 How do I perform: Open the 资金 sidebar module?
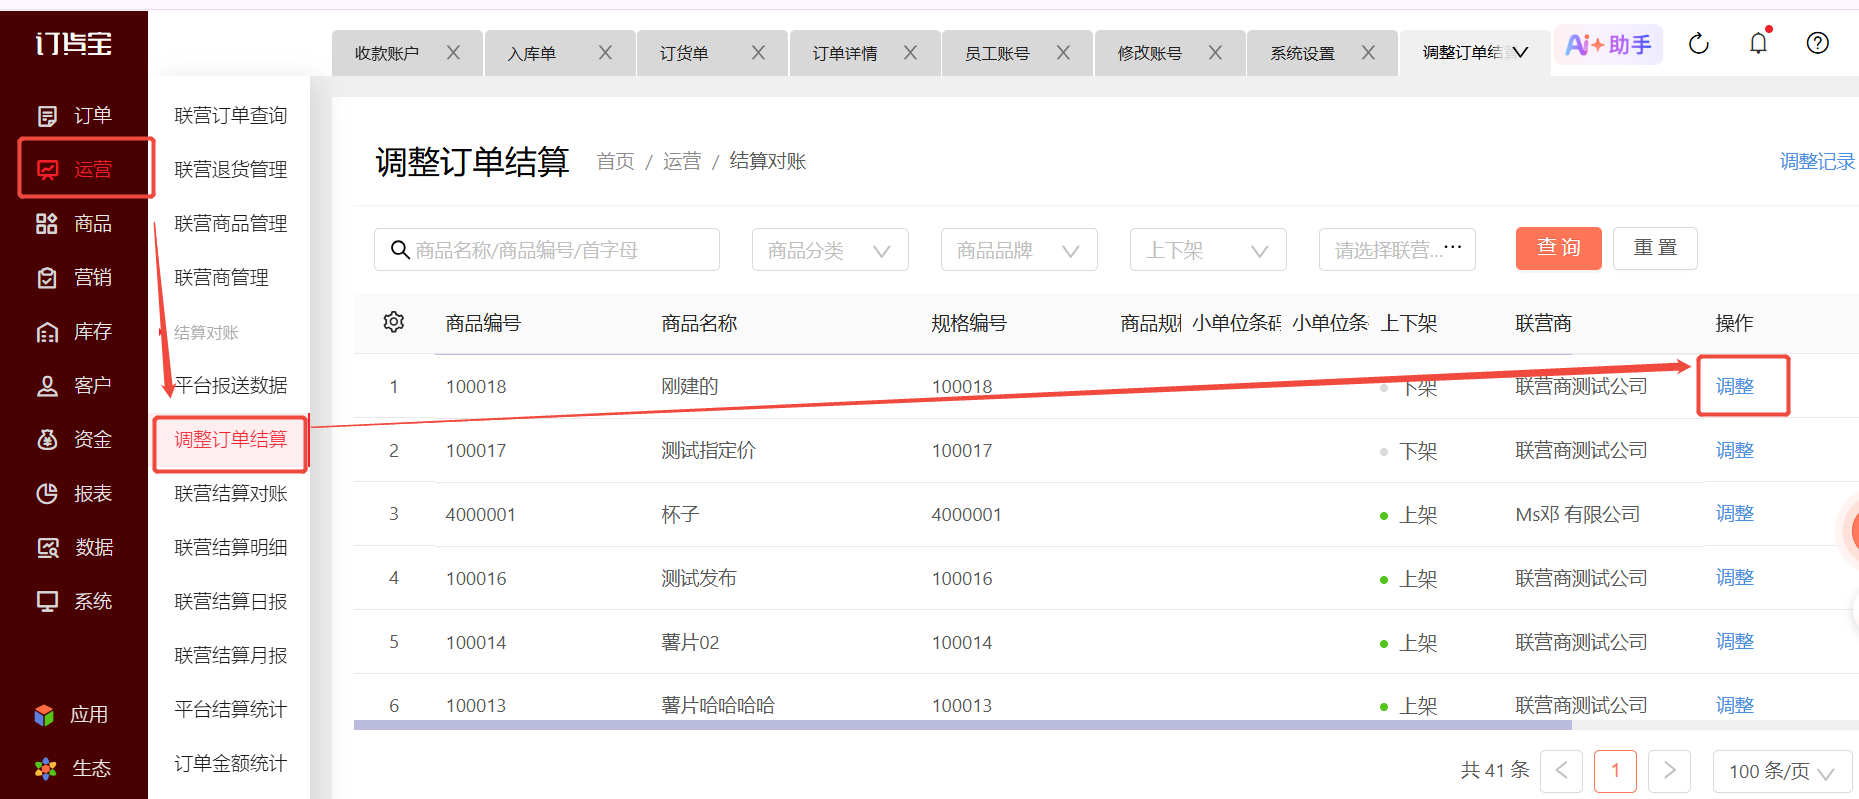[x=74, y=440]
